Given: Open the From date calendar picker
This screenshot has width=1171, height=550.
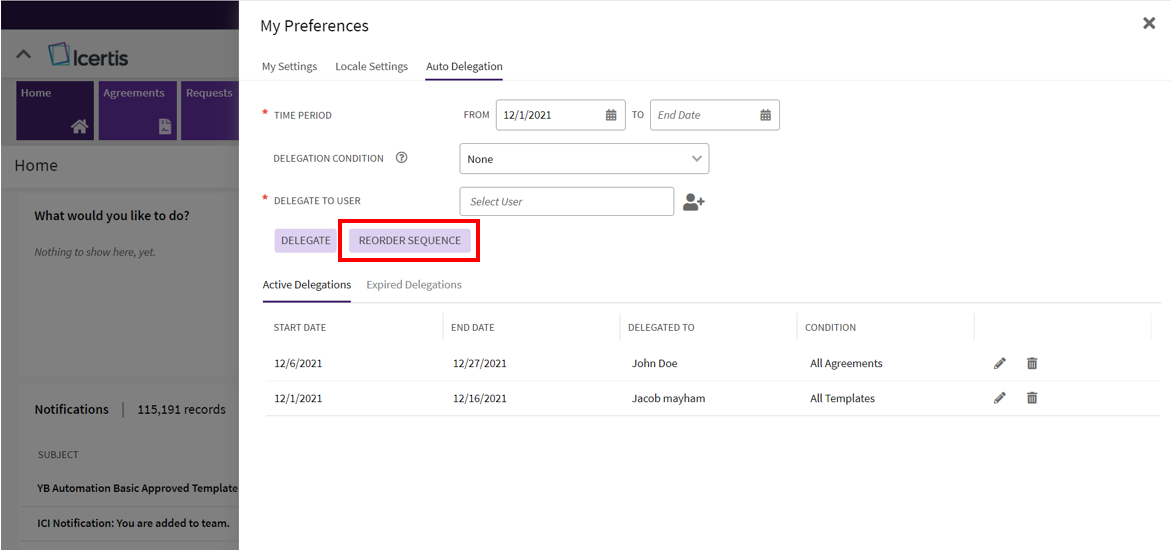Looking at the screenshot, I should click(611, 115).
